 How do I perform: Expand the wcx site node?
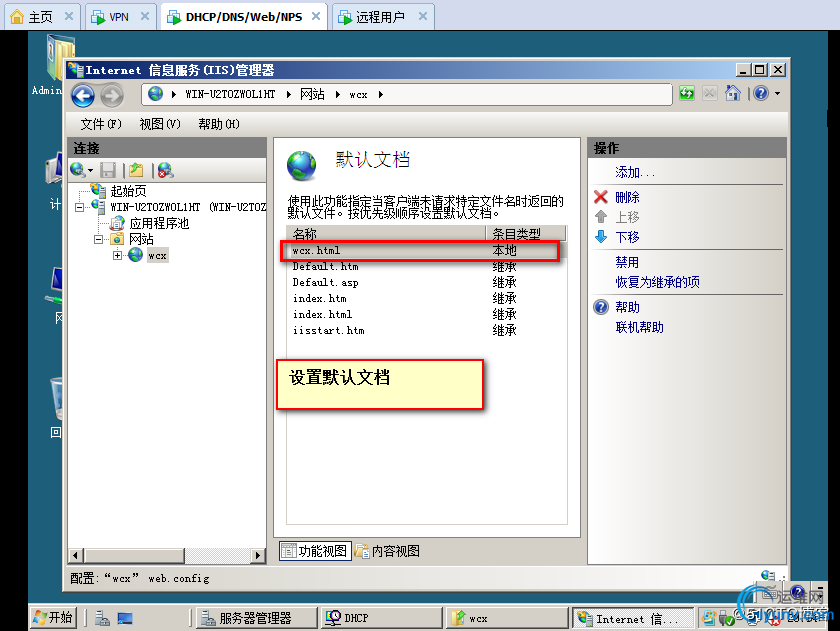tap(117, 256)
